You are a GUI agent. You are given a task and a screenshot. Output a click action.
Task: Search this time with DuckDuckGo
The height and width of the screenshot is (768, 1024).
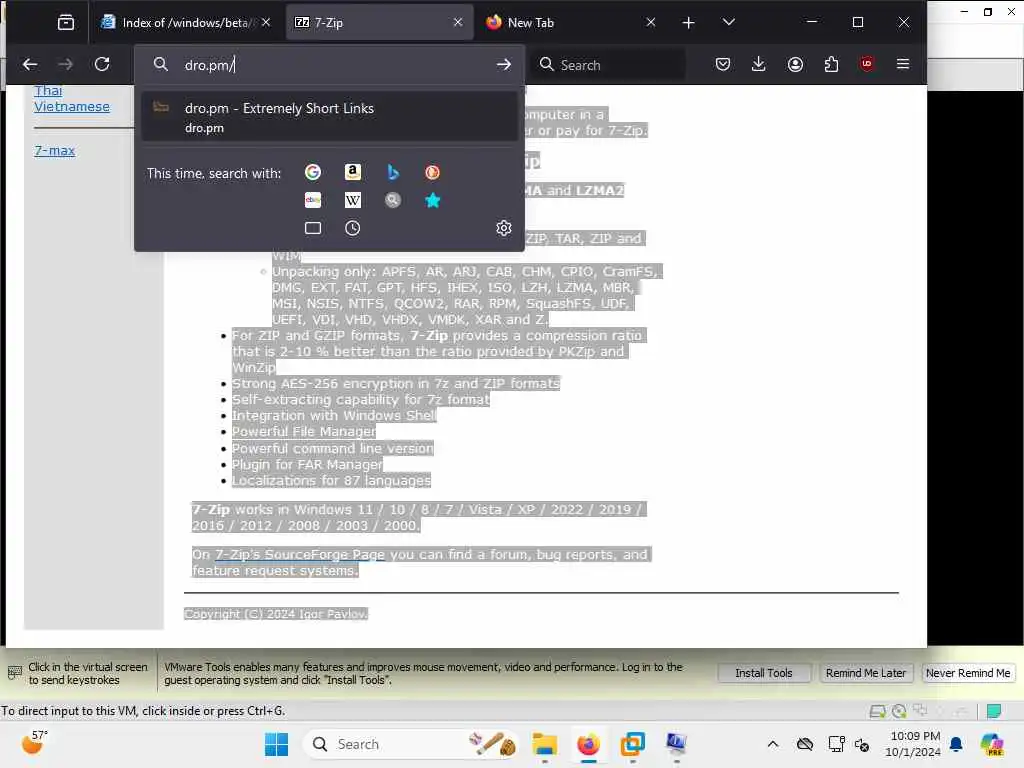432,172
